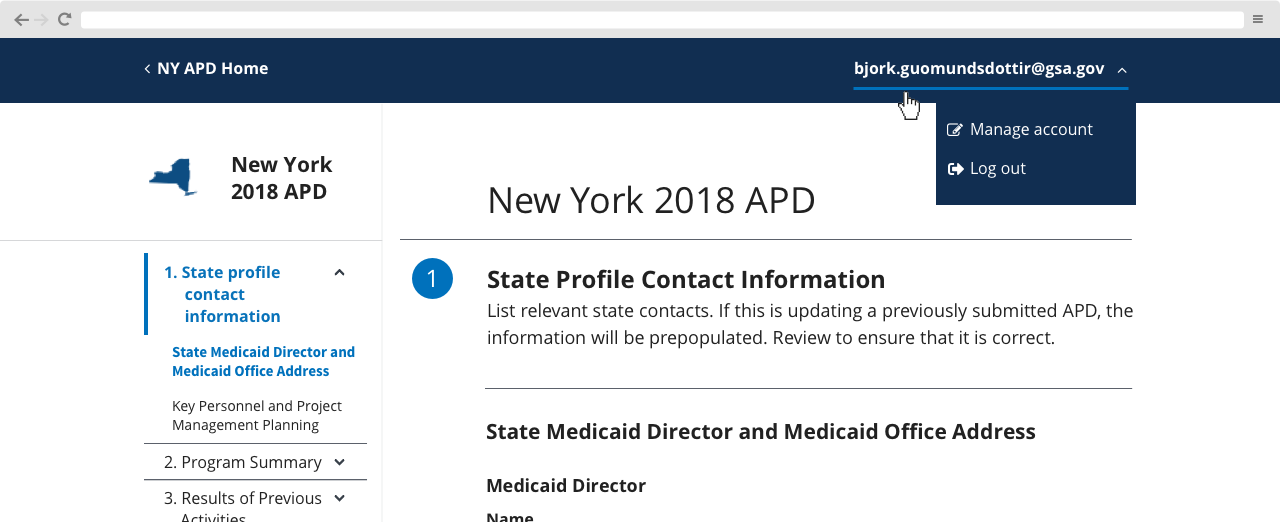The width and height of the screenshot is (1280, 522).
Task: Collapse State profile contact information section
Action: click(339, 272)
